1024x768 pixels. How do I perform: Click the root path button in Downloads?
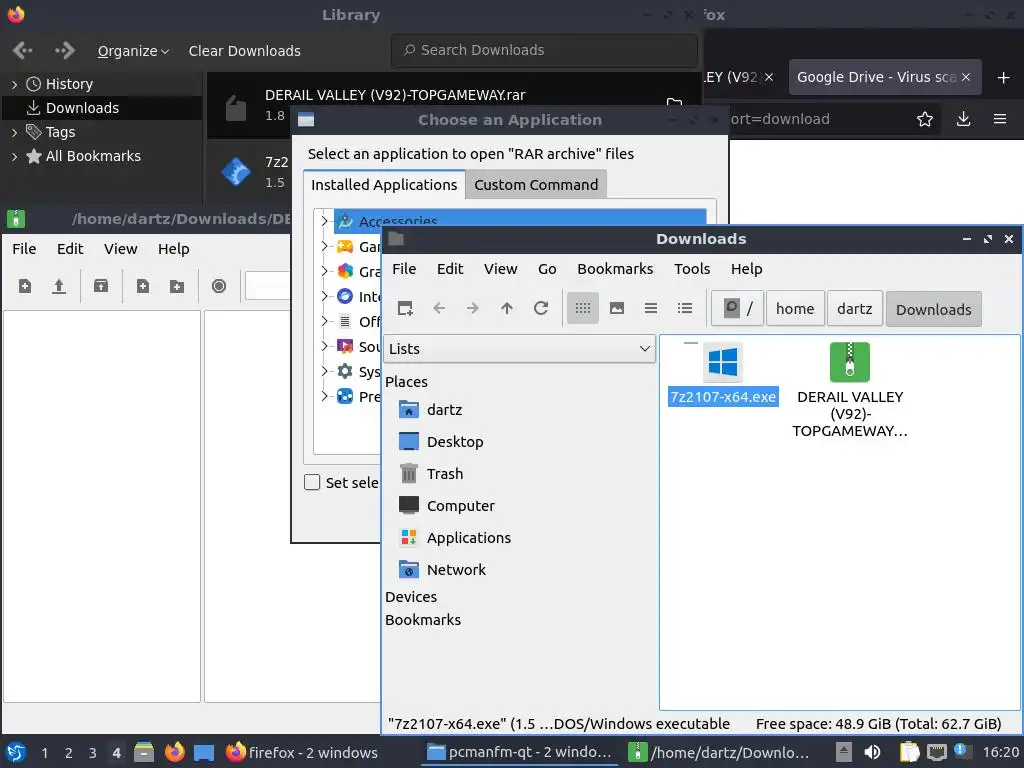737,308
